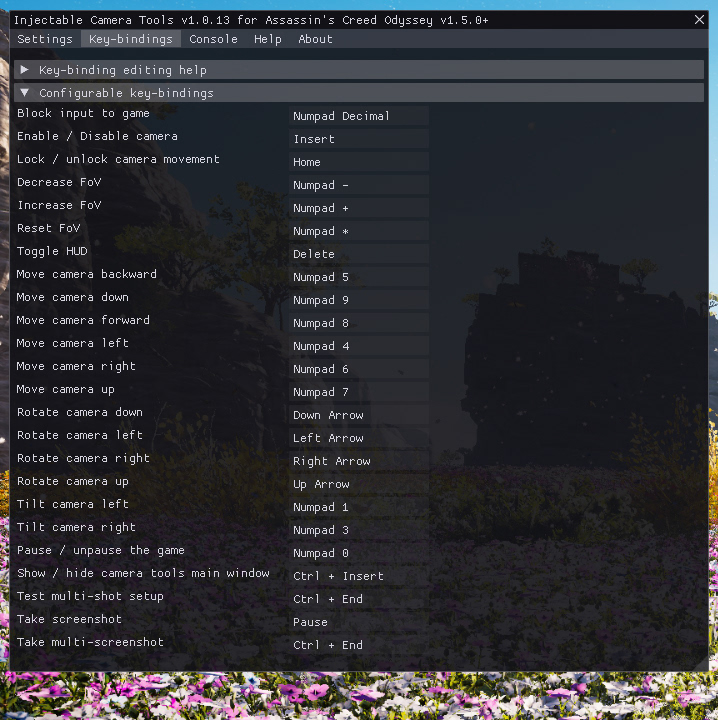Edit the Move camera up Numpad 7 field
Image resolution: width=718 pixels, height=720 pixels.
(x=359, y=392)
